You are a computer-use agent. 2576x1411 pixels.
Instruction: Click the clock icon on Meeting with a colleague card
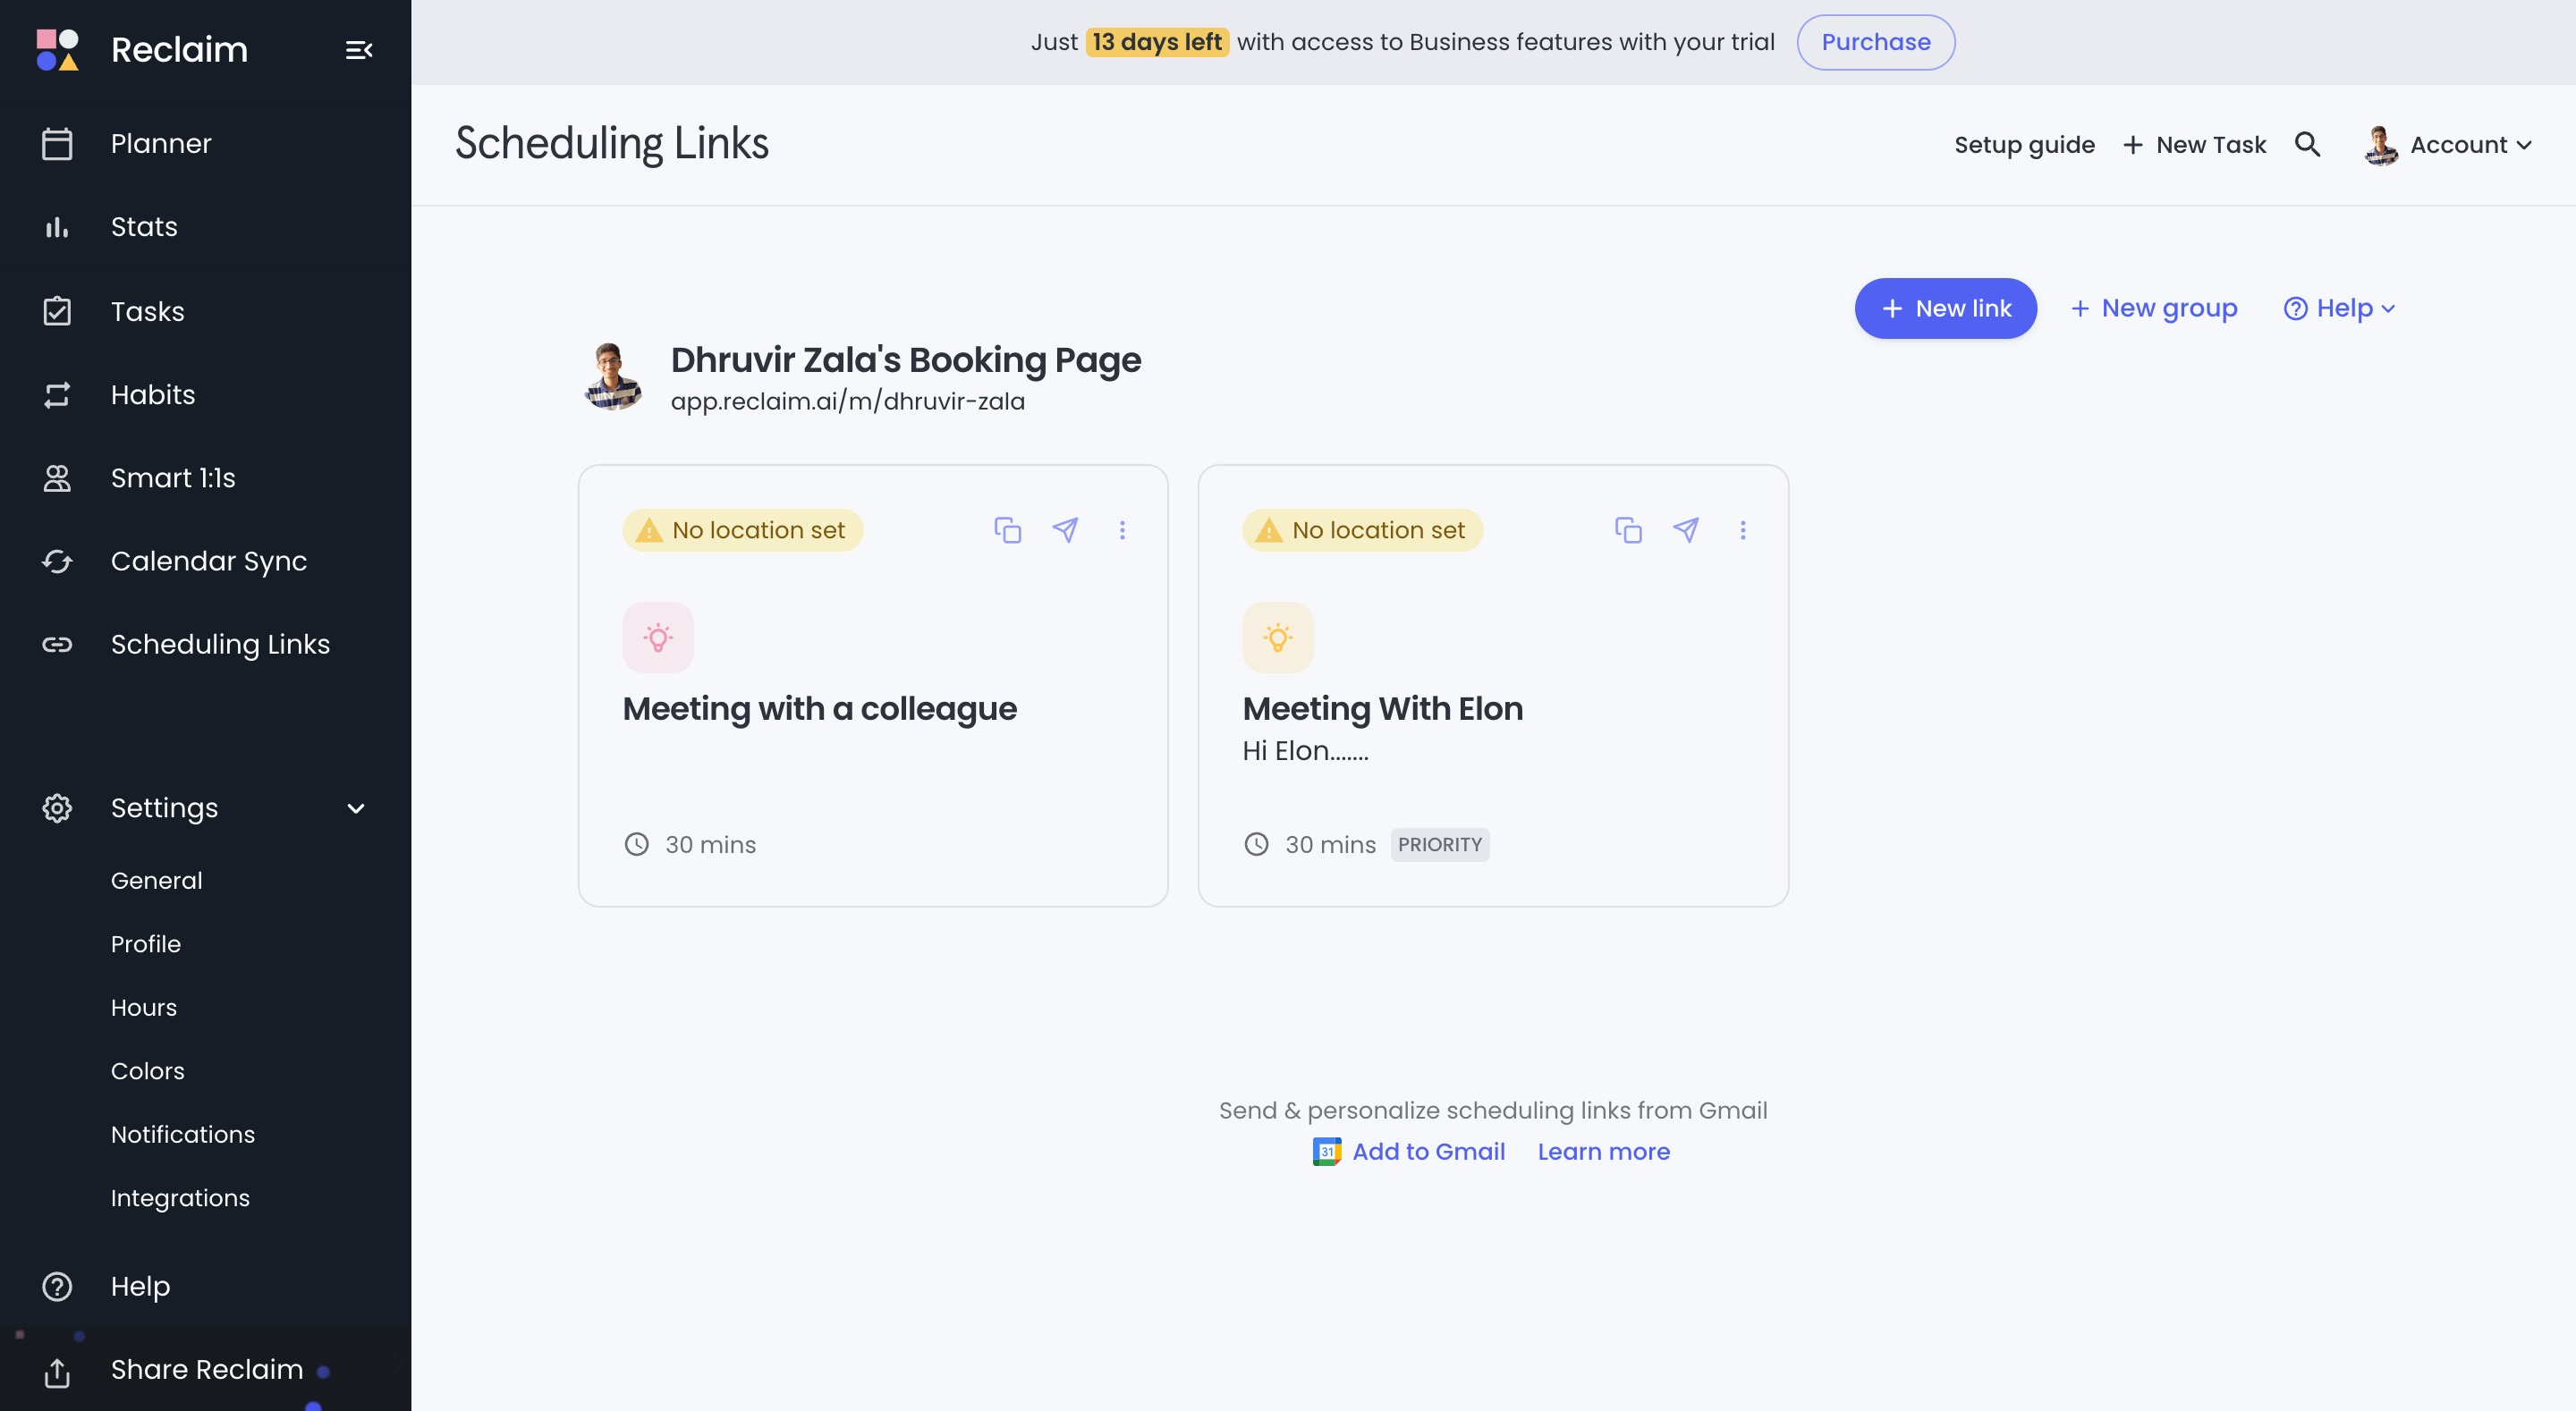pos(636,844)
